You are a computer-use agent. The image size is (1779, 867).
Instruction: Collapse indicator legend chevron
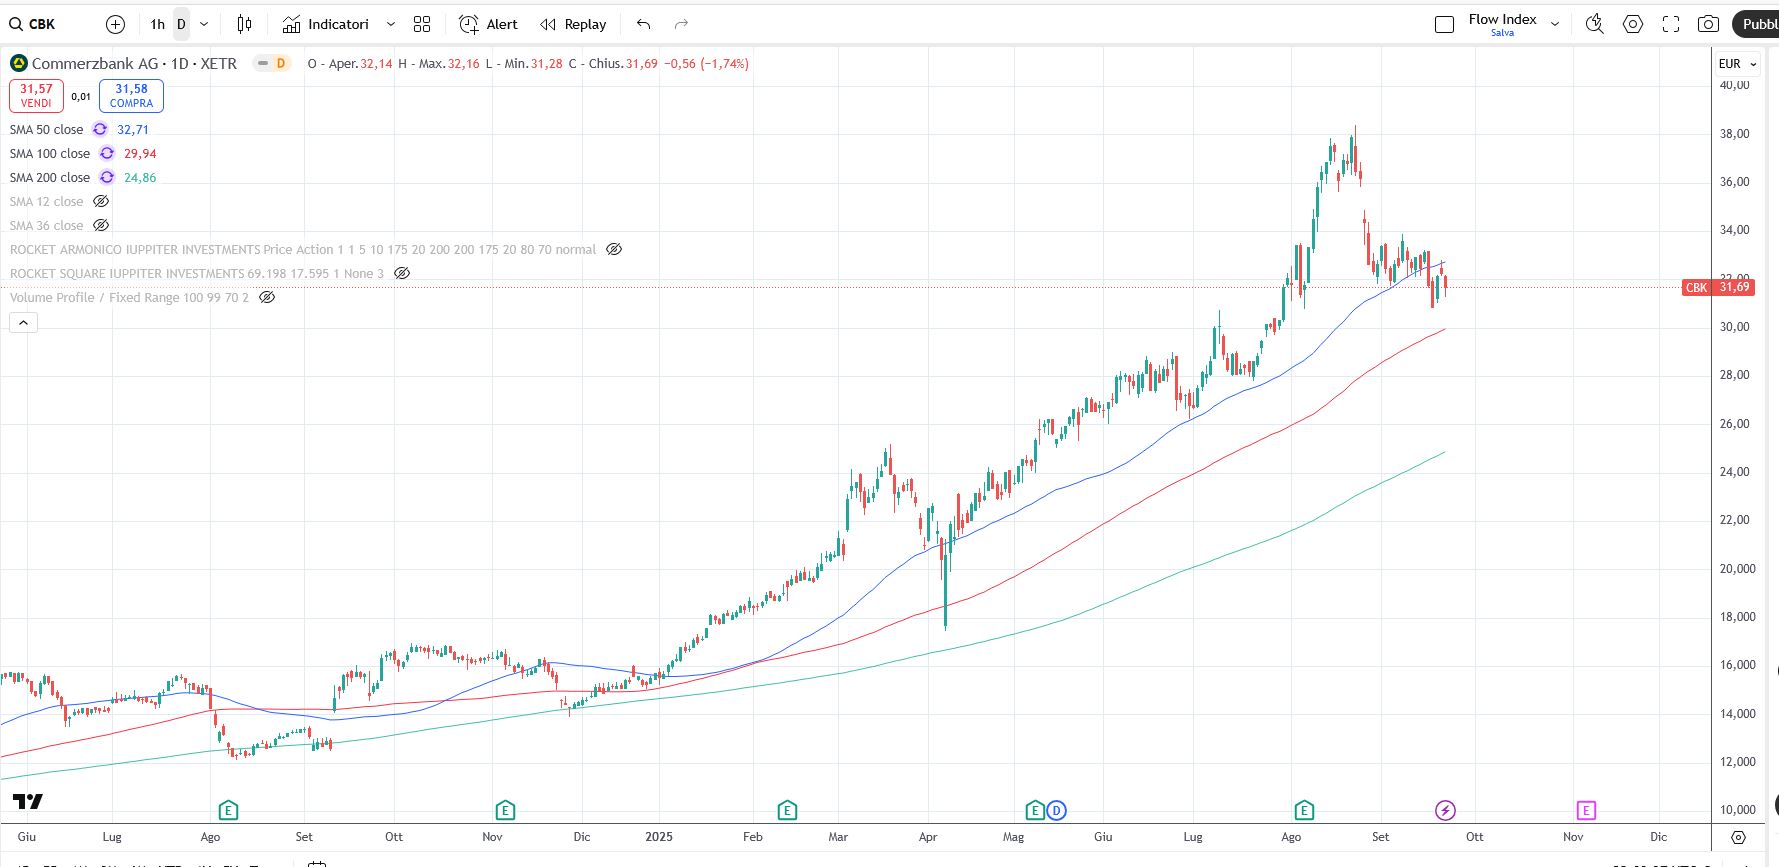pos(23,322)
